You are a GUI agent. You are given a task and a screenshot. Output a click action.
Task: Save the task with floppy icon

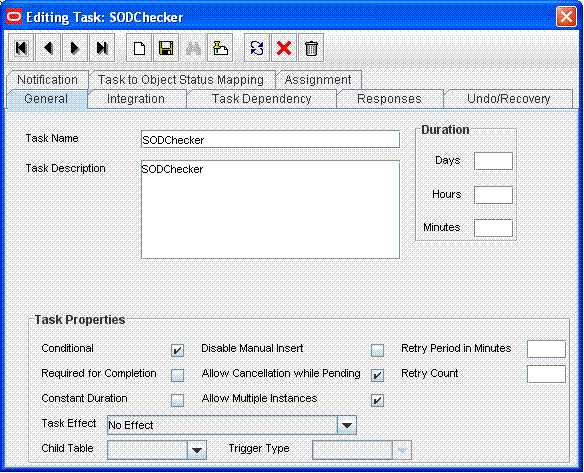166,48
